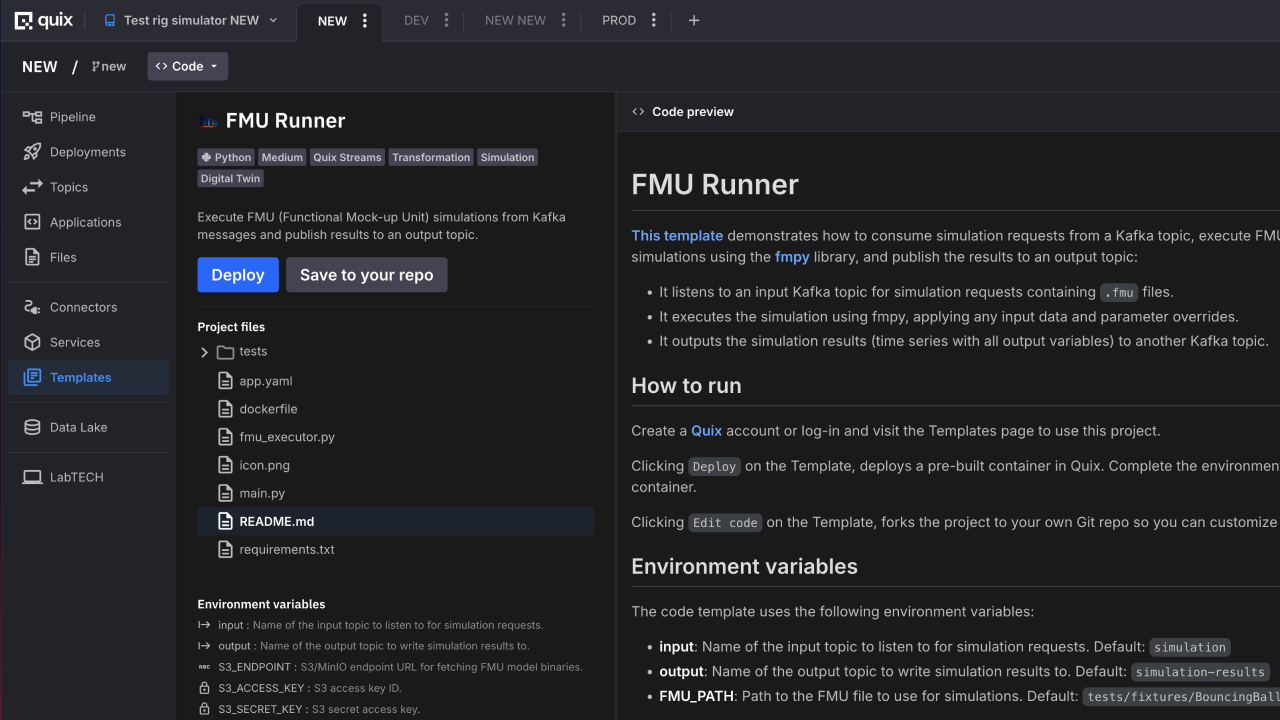Open Applications in the sidebar
Viewport: 1280px width, 720px height.
pos(85,222)
